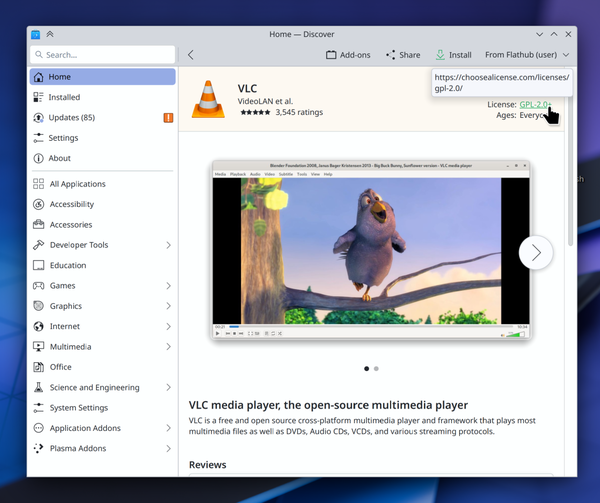The height and width of the screenshot is (503, 600).
Task: Open the Settings sidebar item
Action: coord(63,138)
